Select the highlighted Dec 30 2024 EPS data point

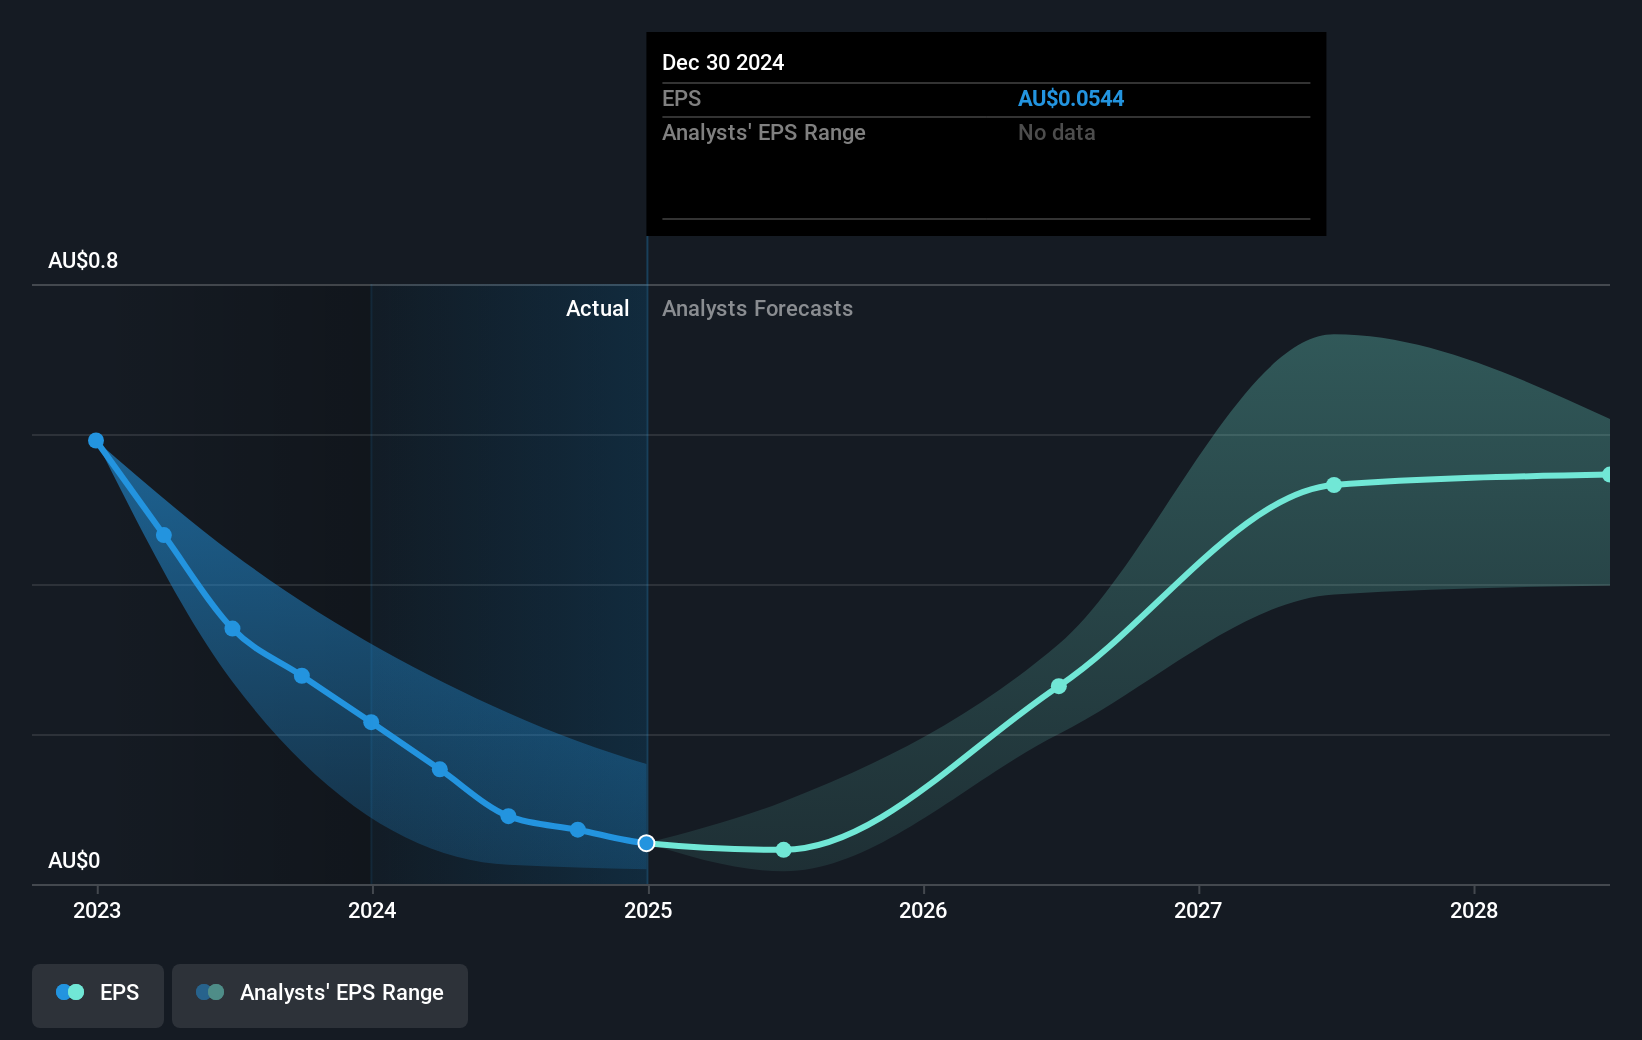647,843
